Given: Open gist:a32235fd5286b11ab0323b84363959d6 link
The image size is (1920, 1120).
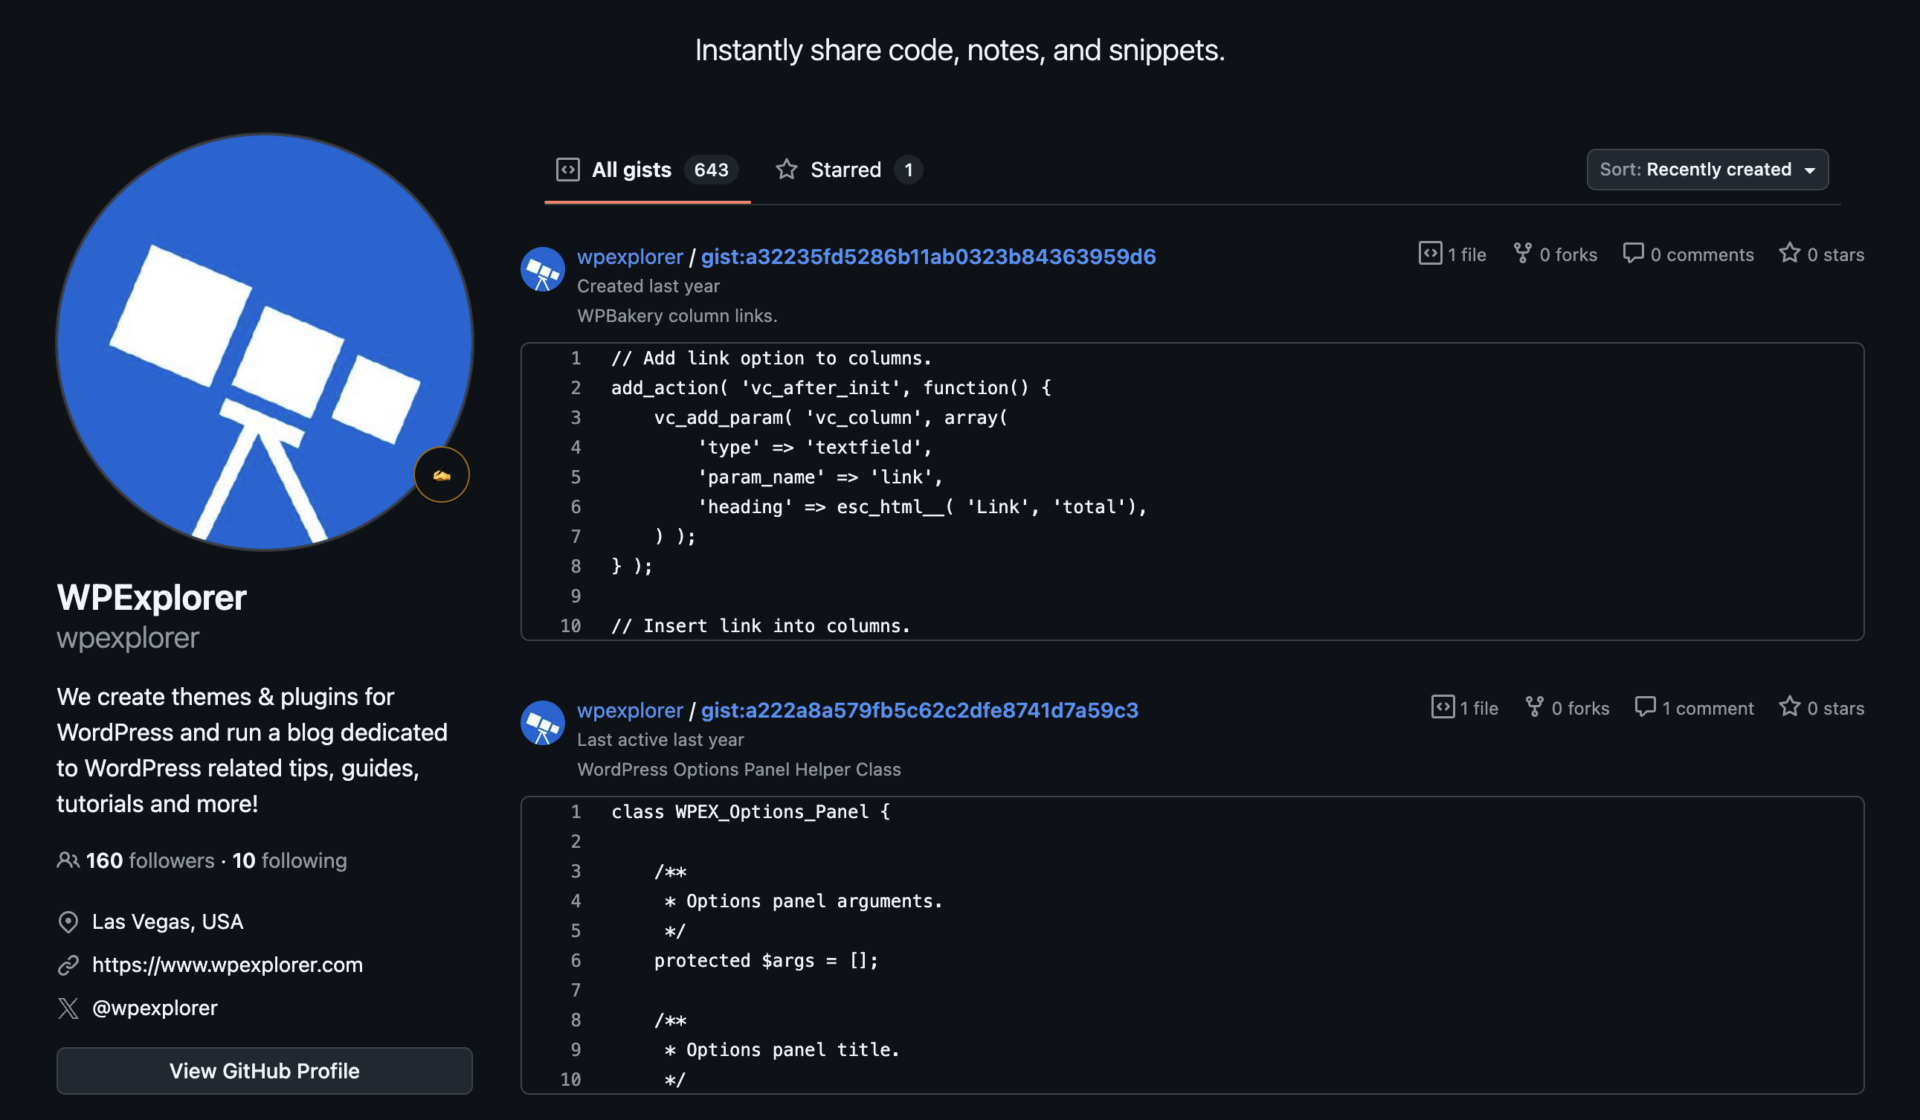Looking at the screenshot, I should [x=927, y=257].
